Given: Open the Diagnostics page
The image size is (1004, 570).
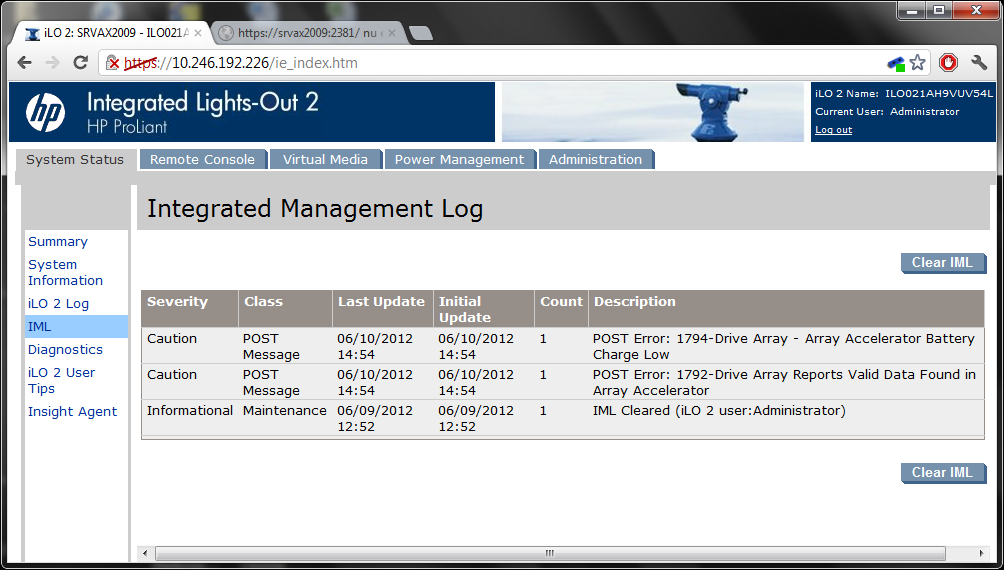Looking at the screenshot, I should pos(65,349).
